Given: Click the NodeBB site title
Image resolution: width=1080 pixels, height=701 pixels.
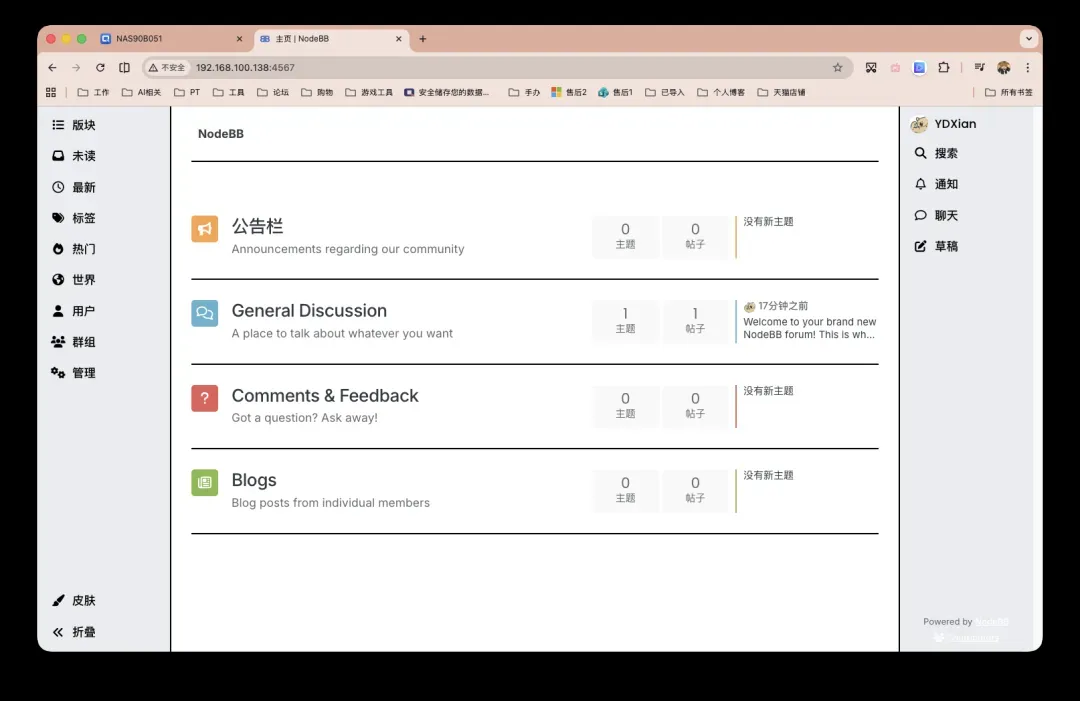Looking at the screenshot, I should (x=221, y=134).
